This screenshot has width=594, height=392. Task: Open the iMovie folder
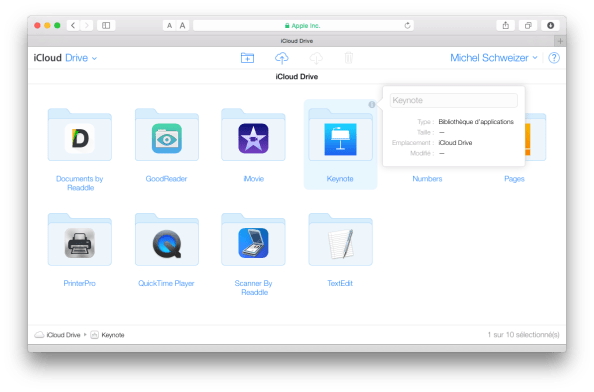[x=253, y=135]
